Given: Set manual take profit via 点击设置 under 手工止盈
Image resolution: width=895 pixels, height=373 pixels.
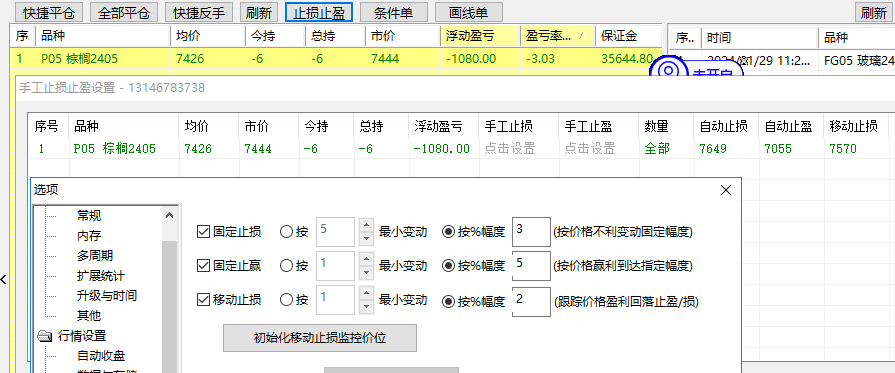Looking at the screenshot, I should pyautogui.click(x=590, y=149).
